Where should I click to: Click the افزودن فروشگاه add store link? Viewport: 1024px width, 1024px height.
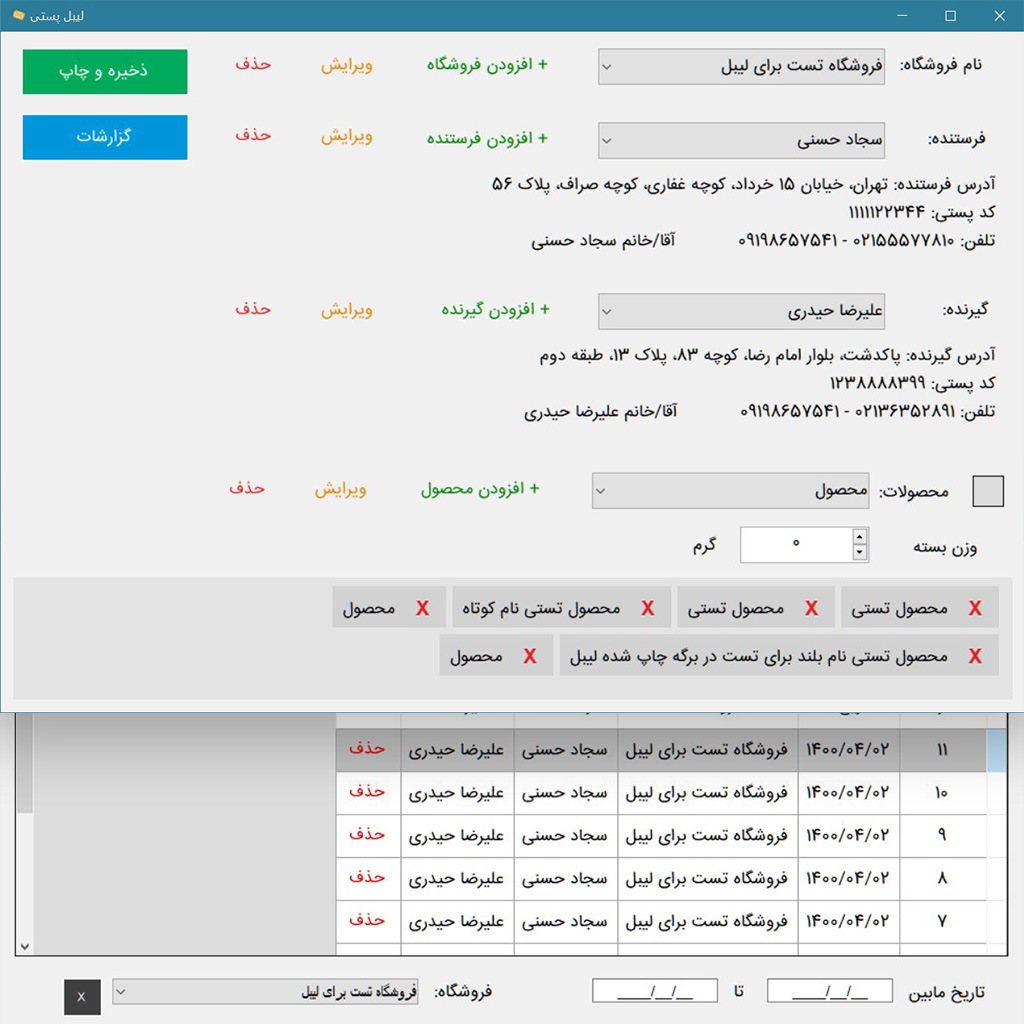coord(487,65)
